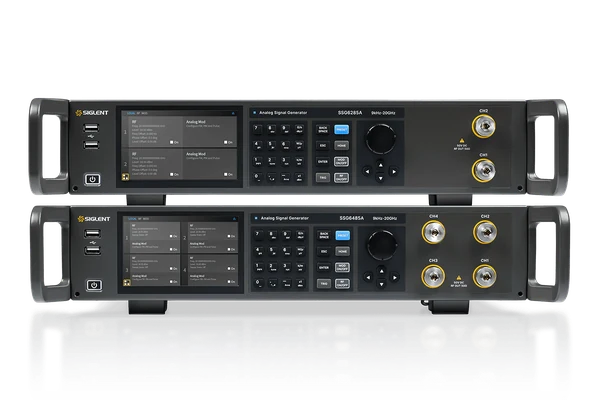Tap the BACK SPACE key on the top unit
This screenshot has width=600, height=400.
[x=323, y=129]
